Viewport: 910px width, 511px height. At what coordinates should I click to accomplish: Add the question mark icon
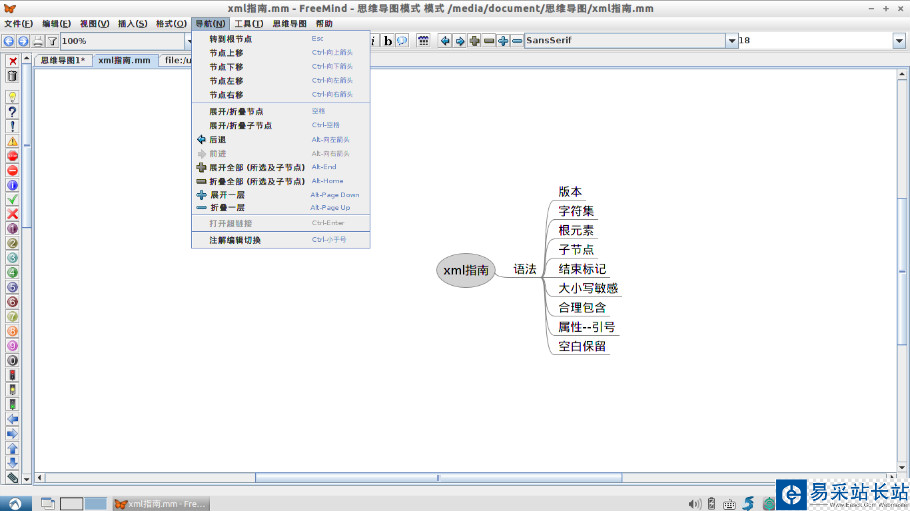12,111
